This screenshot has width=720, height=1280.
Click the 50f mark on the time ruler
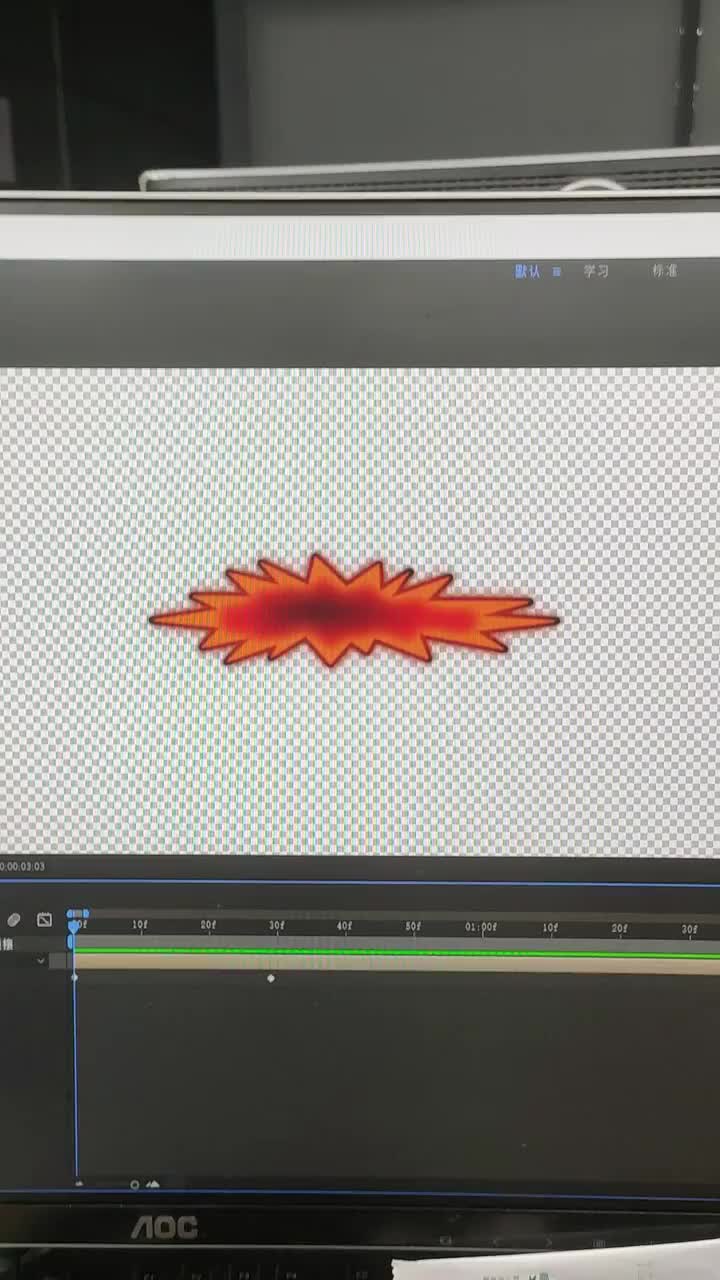point(412,927)
